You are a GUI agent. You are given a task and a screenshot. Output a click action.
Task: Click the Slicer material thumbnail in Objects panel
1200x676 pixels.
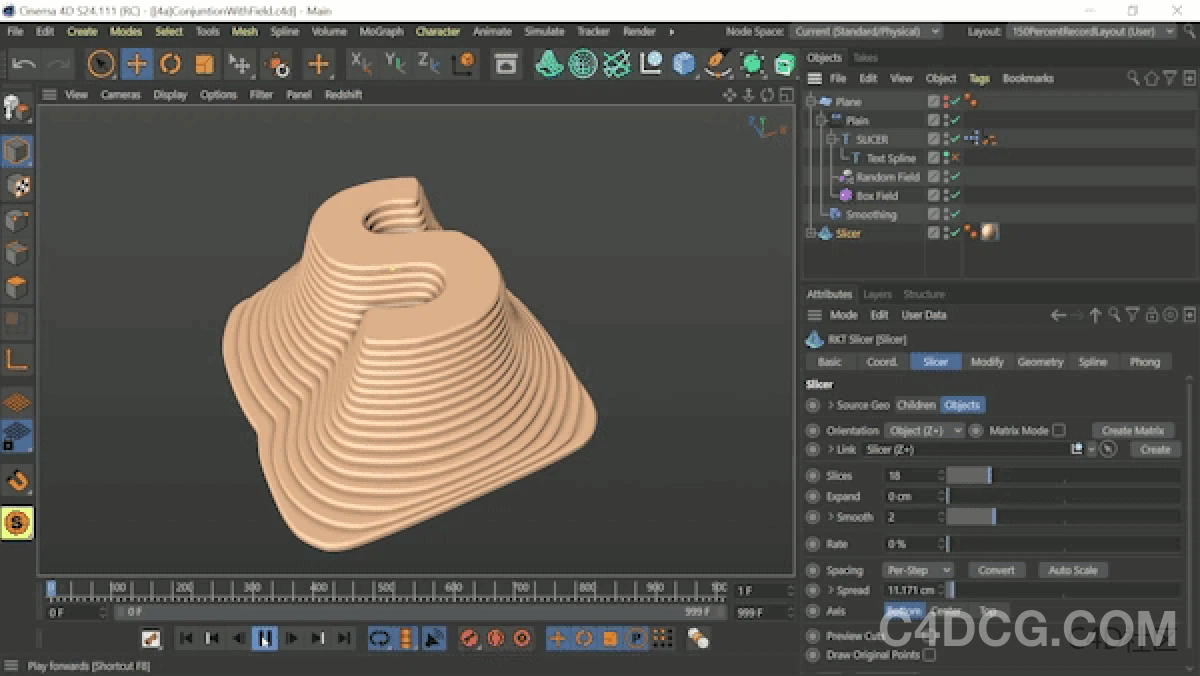click(988, 232)
